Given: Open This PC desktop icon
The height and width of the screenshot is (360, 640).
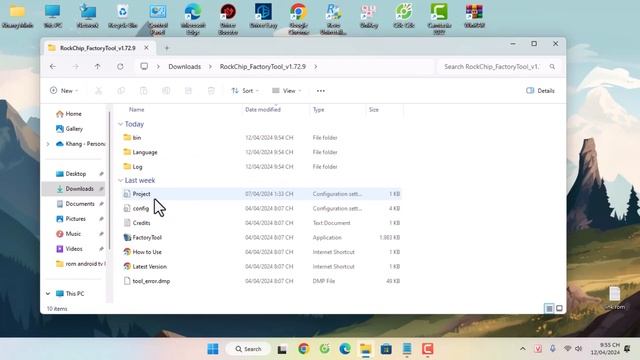Looking at the screenshot, I should click(x=53, y=16).
